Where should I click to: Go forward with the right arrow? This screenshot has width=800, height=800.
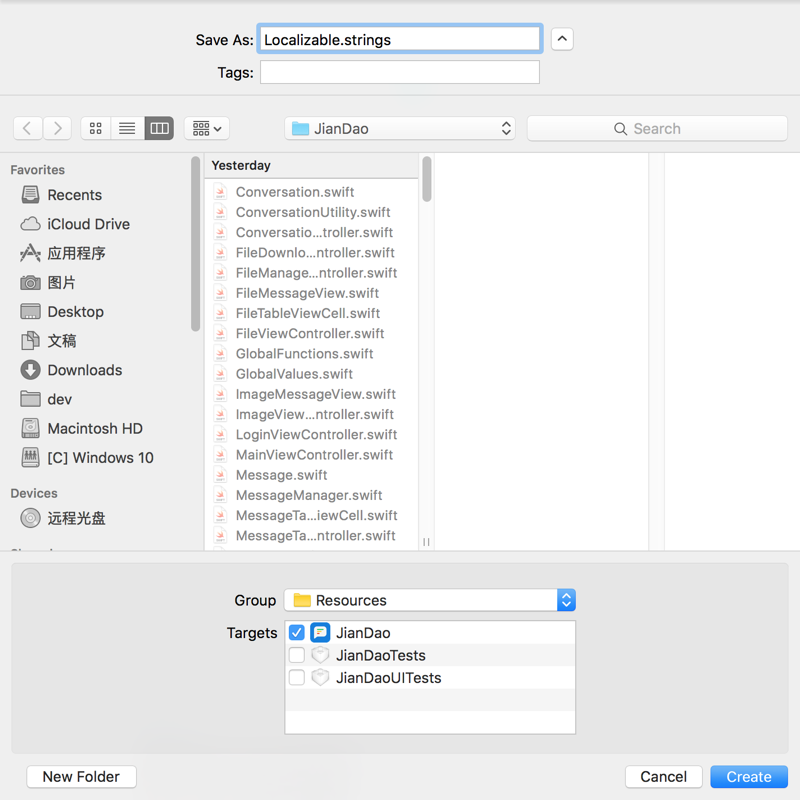tap(57, 128)
